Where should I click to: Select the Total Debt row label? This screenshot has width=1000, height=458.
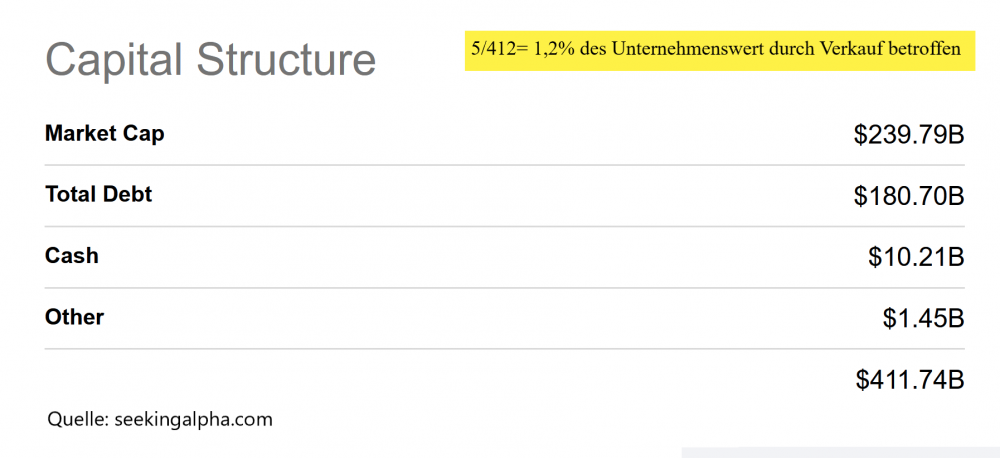[99, 194]
